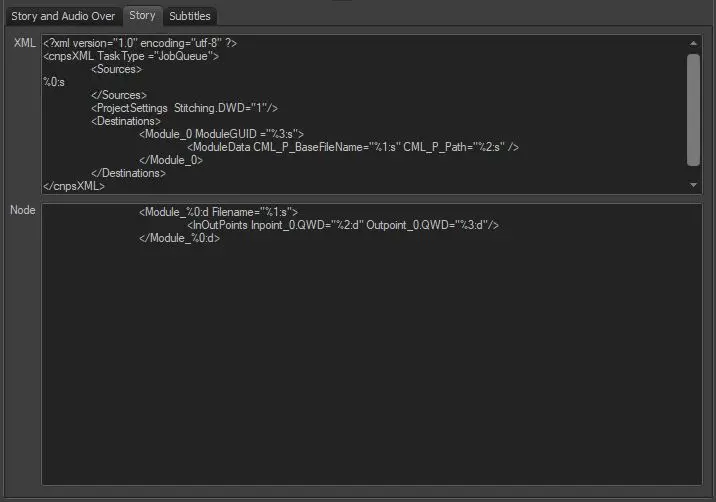Click the XML field vertical scrollbar thumb
Image resolution: width=716 pixels, height=502 pixels.
click(694, 108)
